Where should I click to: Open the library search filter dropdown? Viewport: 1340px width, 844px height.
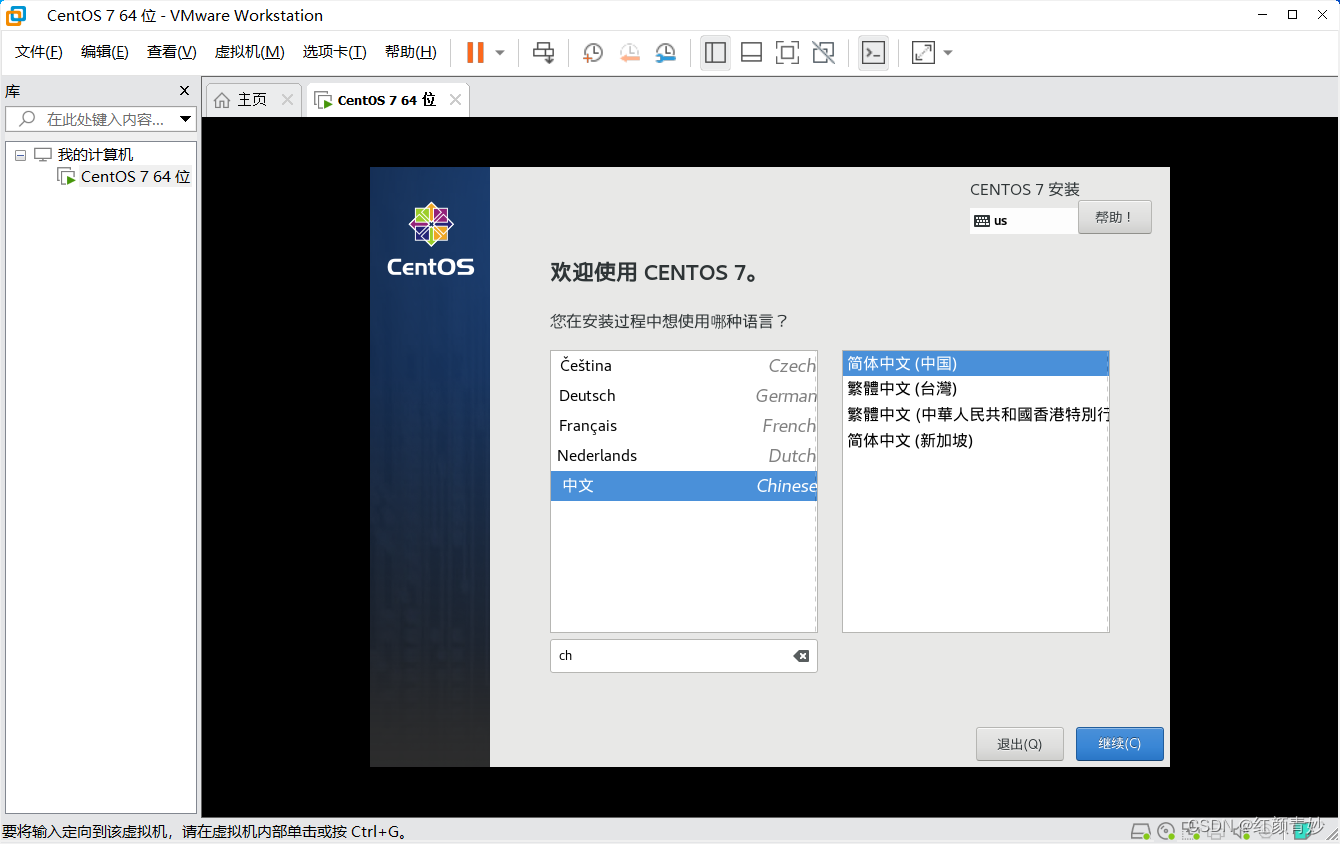click(185, 119)
